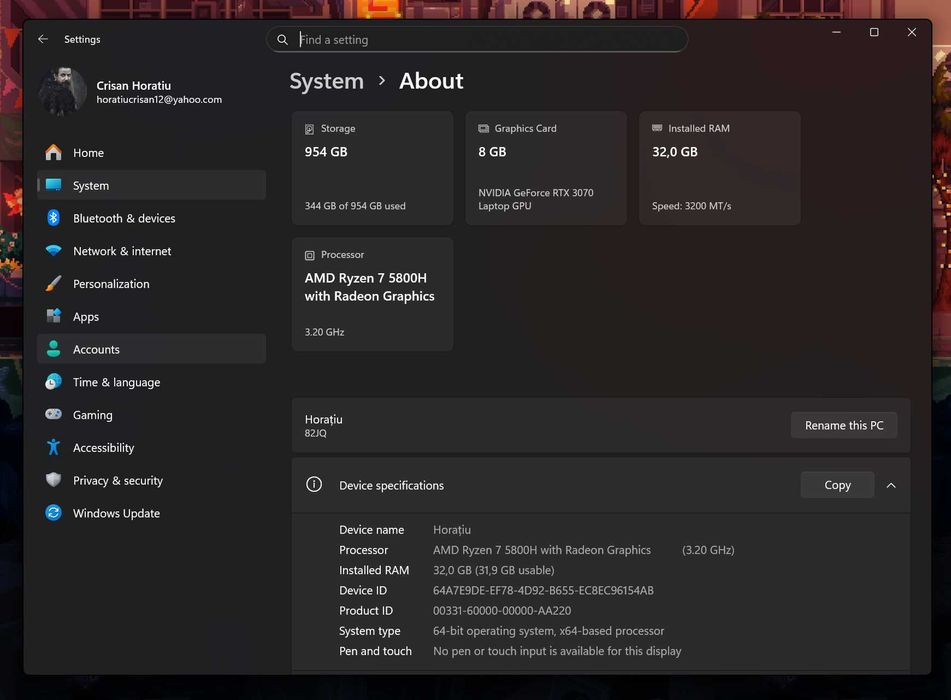The image size is (951, 700).
Task: Click the 32,0 GB (31,9 GB usable) value
Action: 493,570
